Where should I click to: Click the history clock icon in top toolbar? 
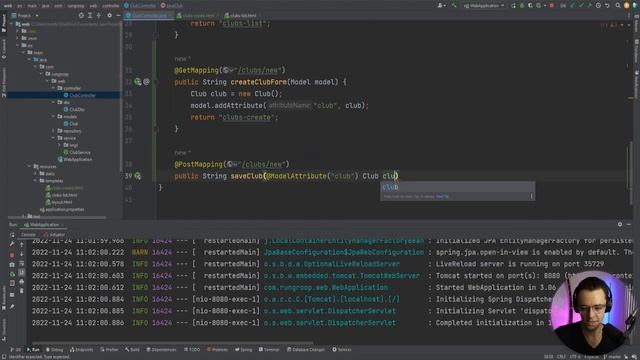point(598,6)
